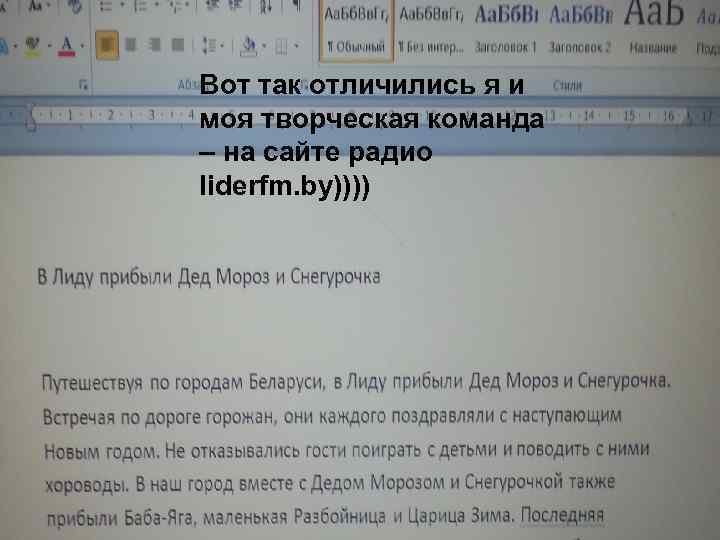Click heading 'В Лиду прибыли Дед Мороз и Снегурочка'
This screenshot has height=540, width=720.
[209, 277]
